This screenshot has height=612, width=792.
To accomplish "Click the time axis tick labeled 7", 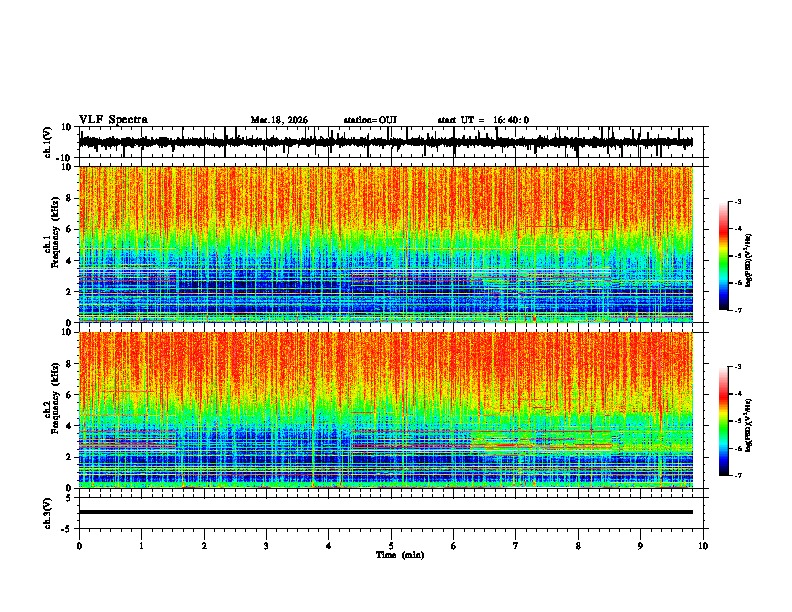I will tap(516, 546).
